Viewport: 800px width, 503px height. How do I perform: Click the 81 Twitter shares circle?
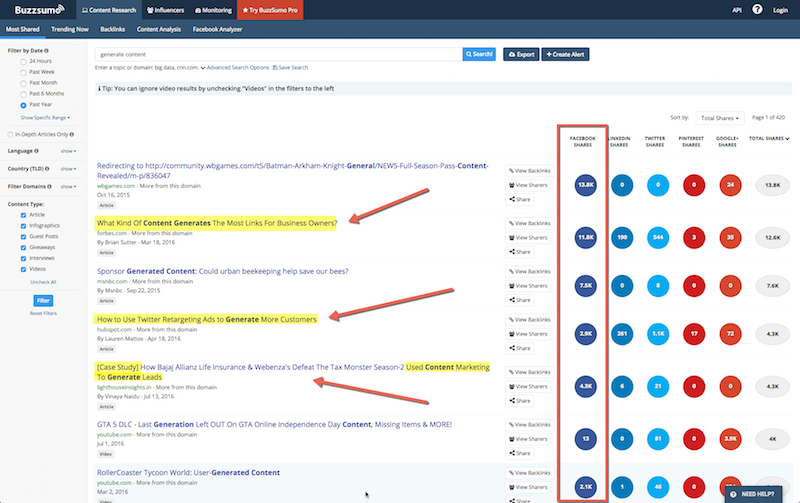click(658, 439)
